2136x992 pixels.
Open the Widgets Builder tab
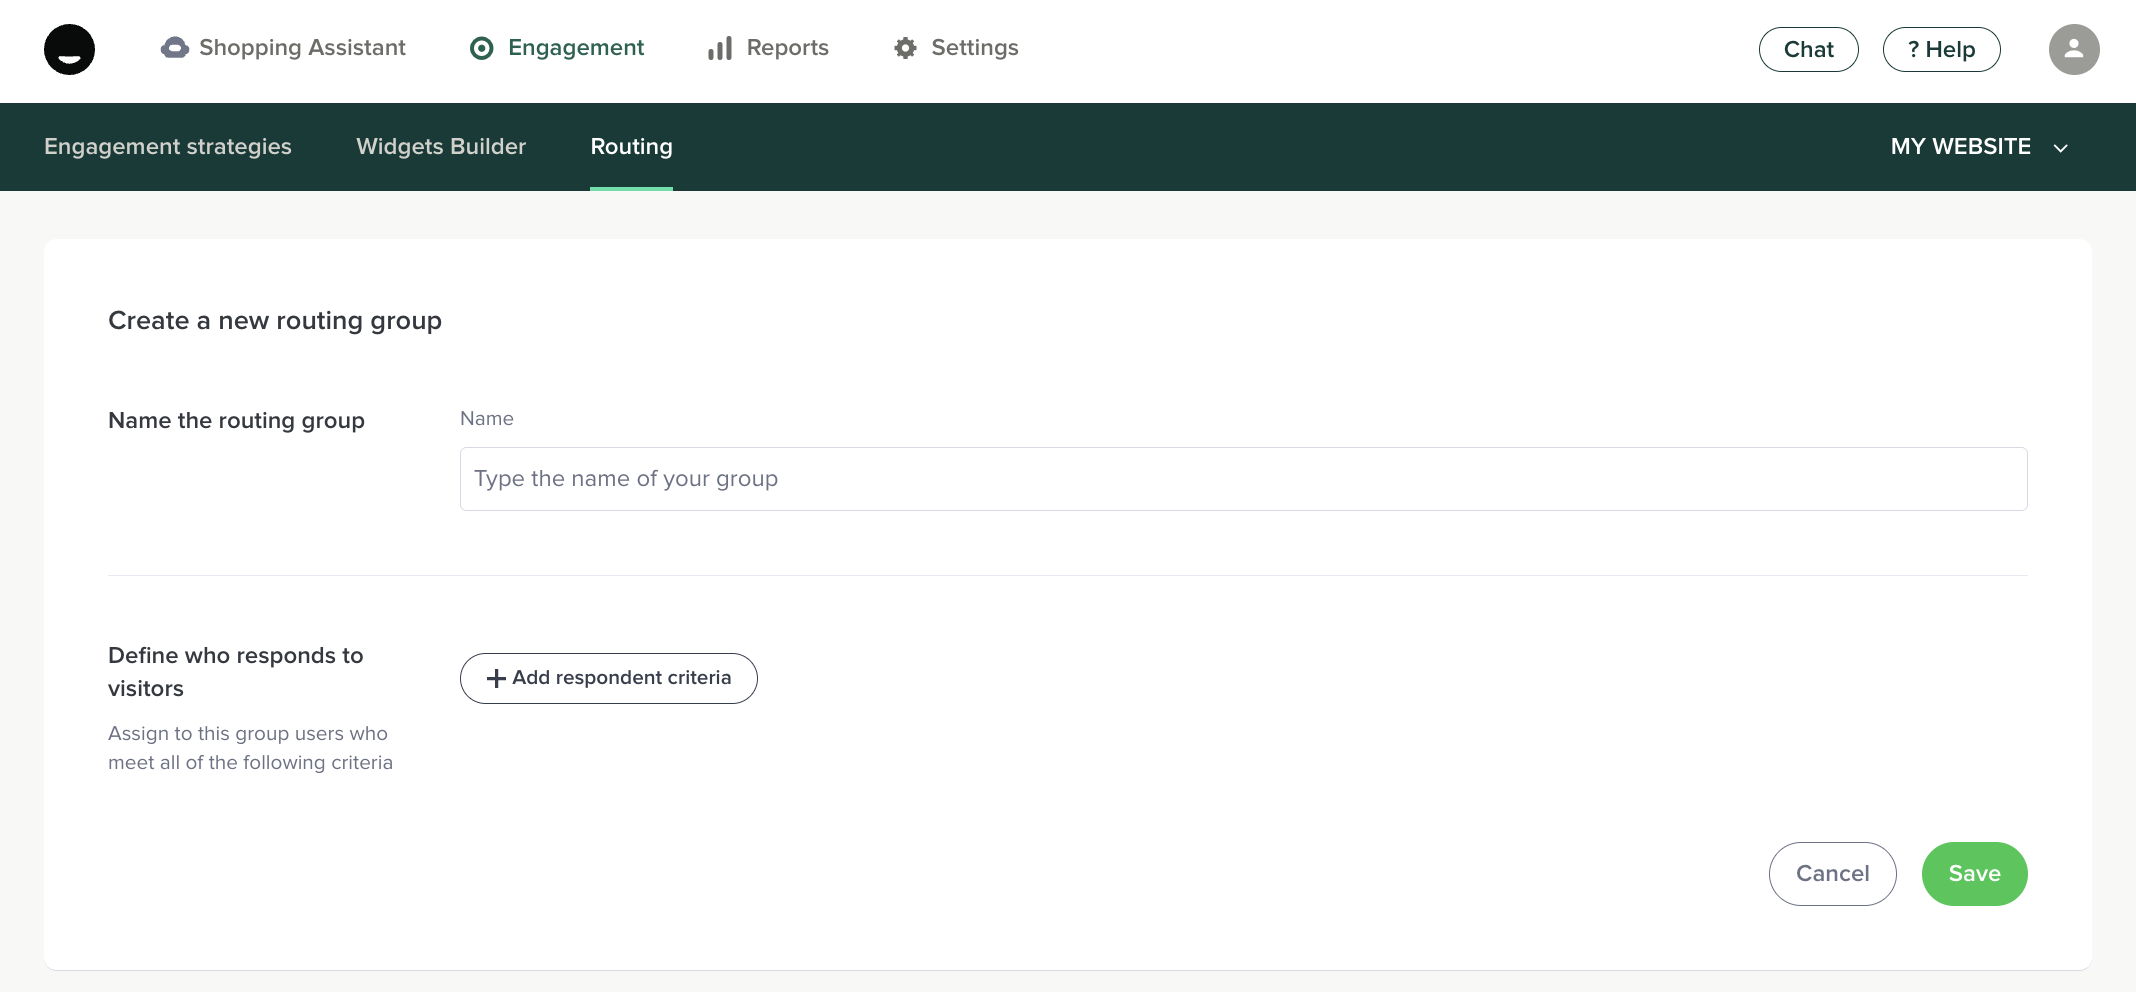pyautogui.click(x=441, y=147)
